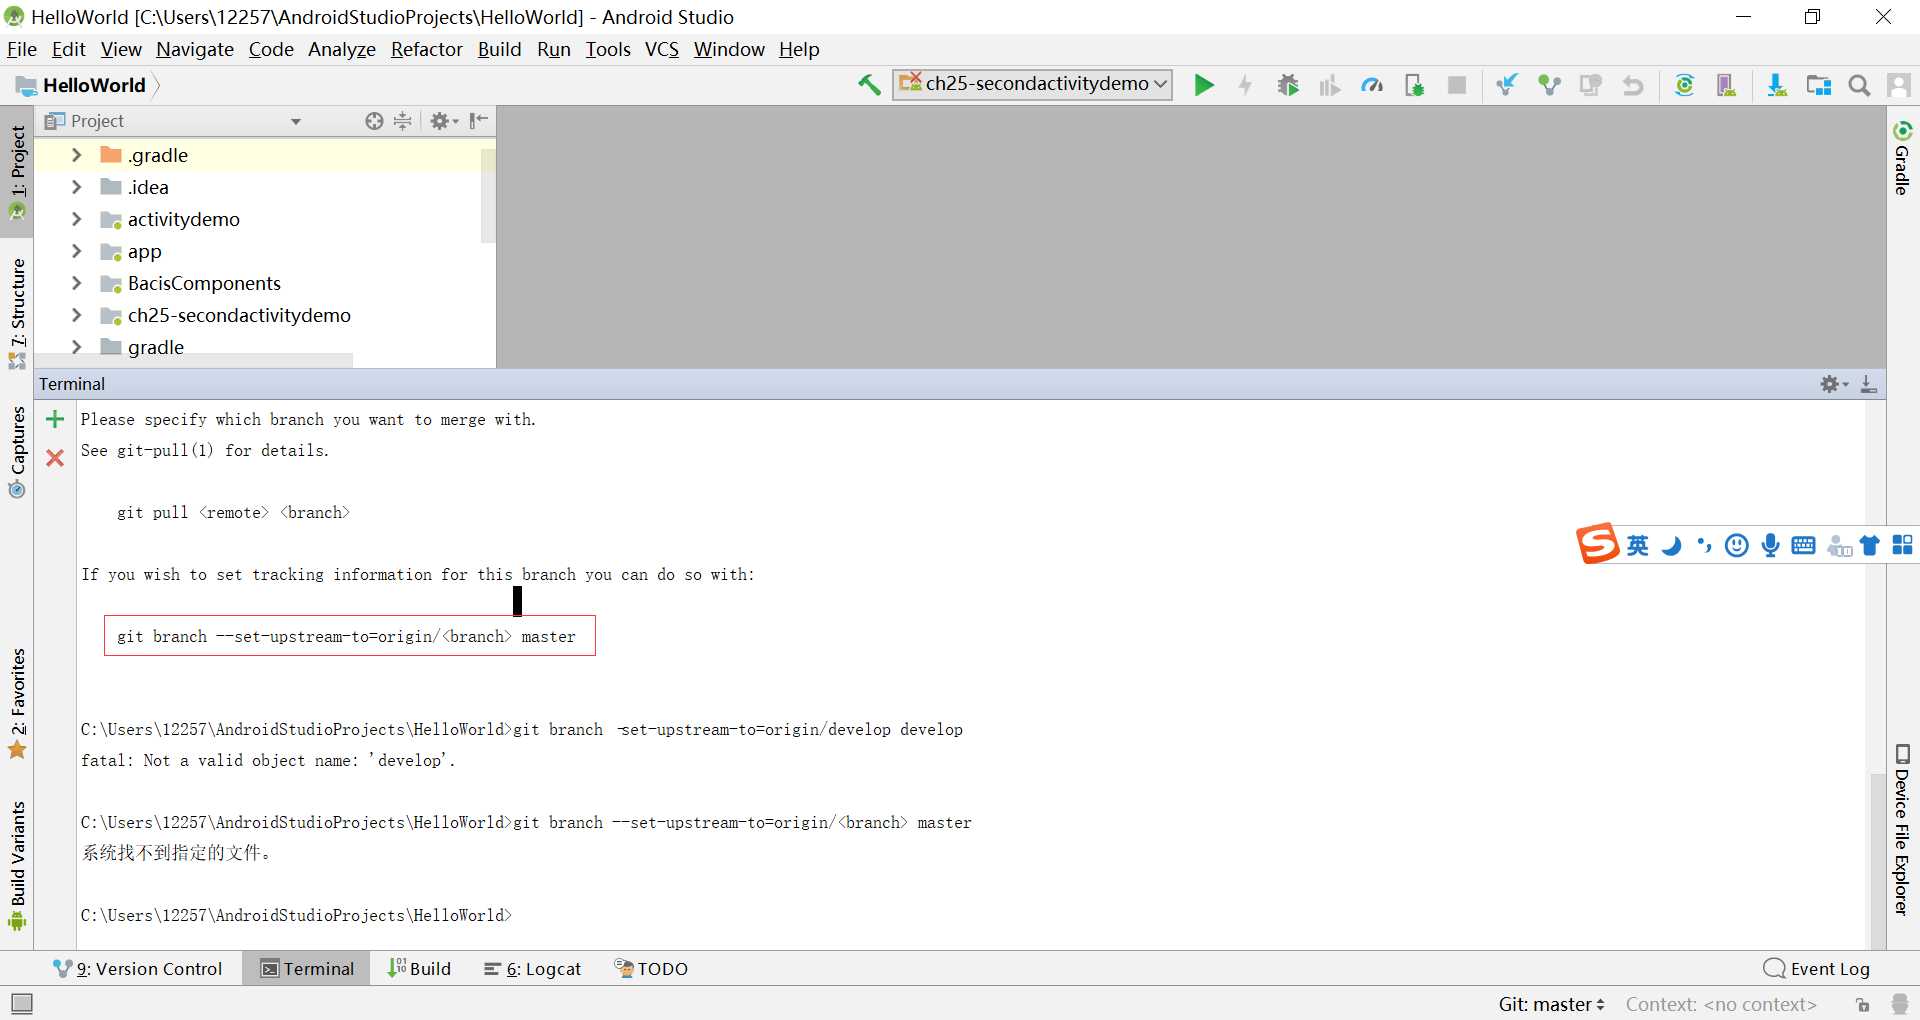Viewport: 1920px width, 1020px height.
Task: Open the Git: master branch popup
Action: point(1551,1004)
